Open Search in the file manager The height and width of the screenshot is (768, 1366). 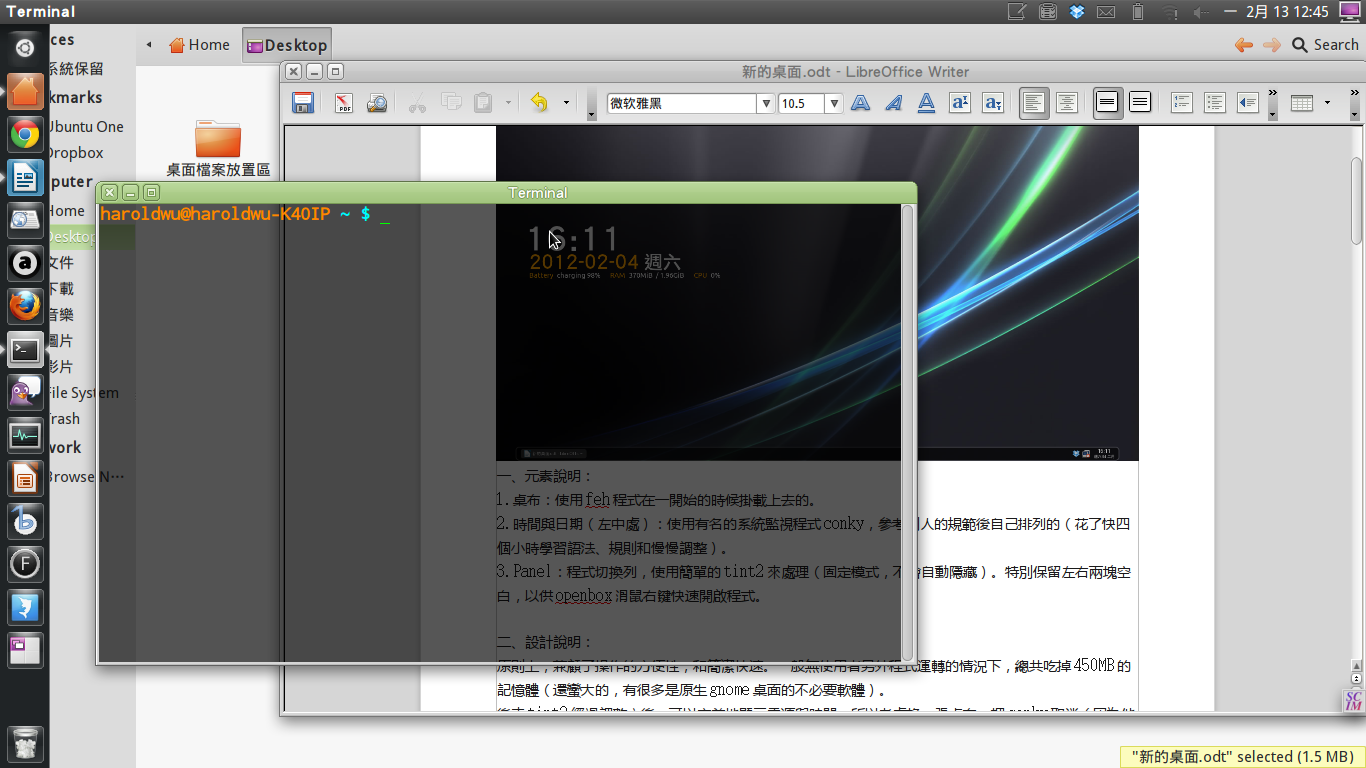1325,45
